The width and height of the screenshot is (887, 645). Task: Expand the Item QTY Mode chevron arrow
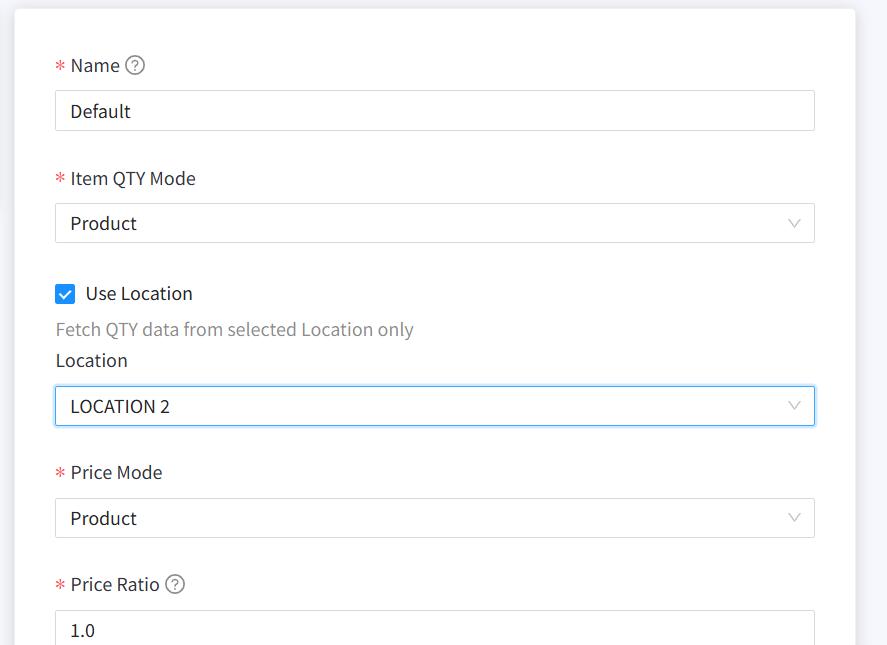point(794,224)
